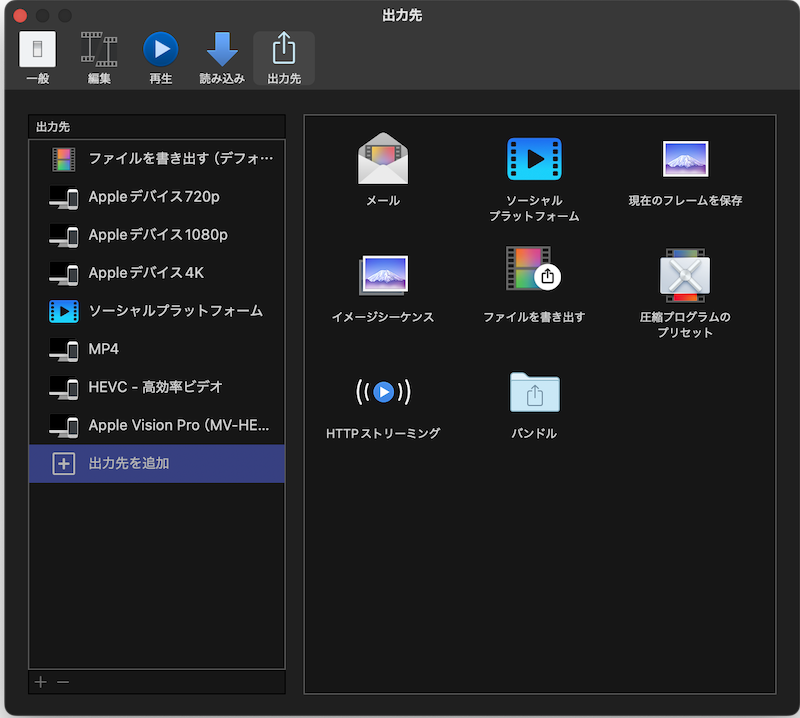Click the device icon beside Appleデバイス720p
Image resolution: width=800 pixels, height=718 pixels.
click(x=64, y=197)
